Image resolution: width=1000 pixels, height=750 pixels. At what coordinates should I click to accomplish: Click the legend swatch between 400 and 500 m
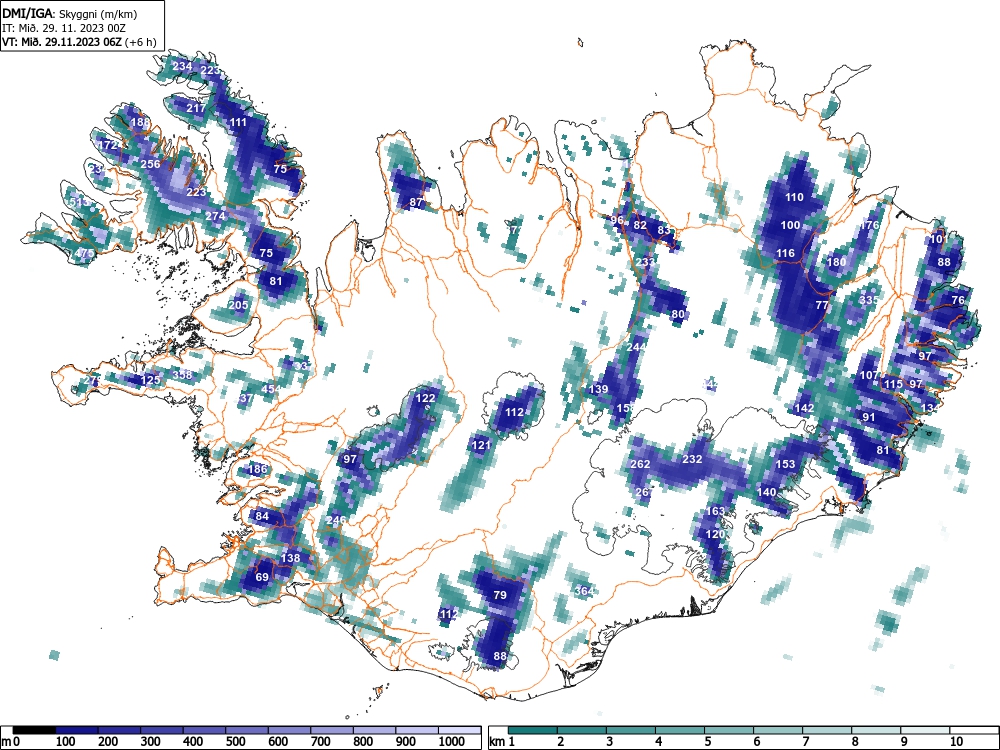click(x=205, y=730)
